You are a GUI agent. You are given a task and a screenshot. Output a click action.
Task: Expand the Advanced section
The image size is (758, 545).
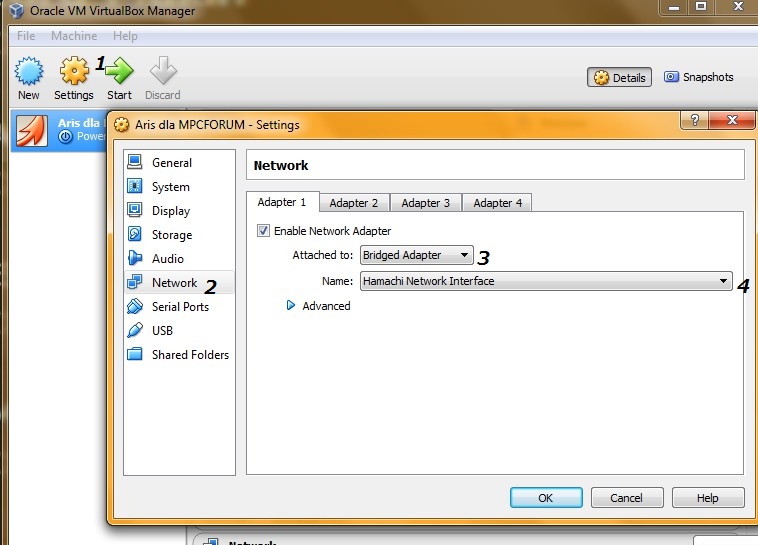point(291,306)
